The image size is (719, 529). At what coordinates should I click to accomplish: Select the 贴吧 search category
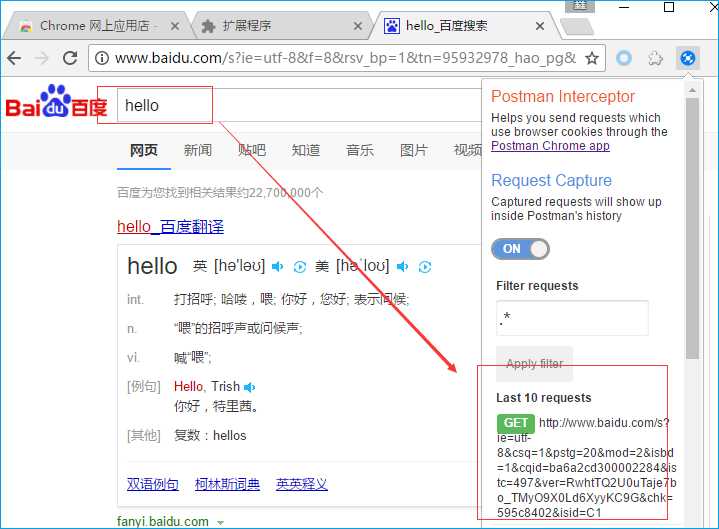pyautogui.click(x=252, y=150)
